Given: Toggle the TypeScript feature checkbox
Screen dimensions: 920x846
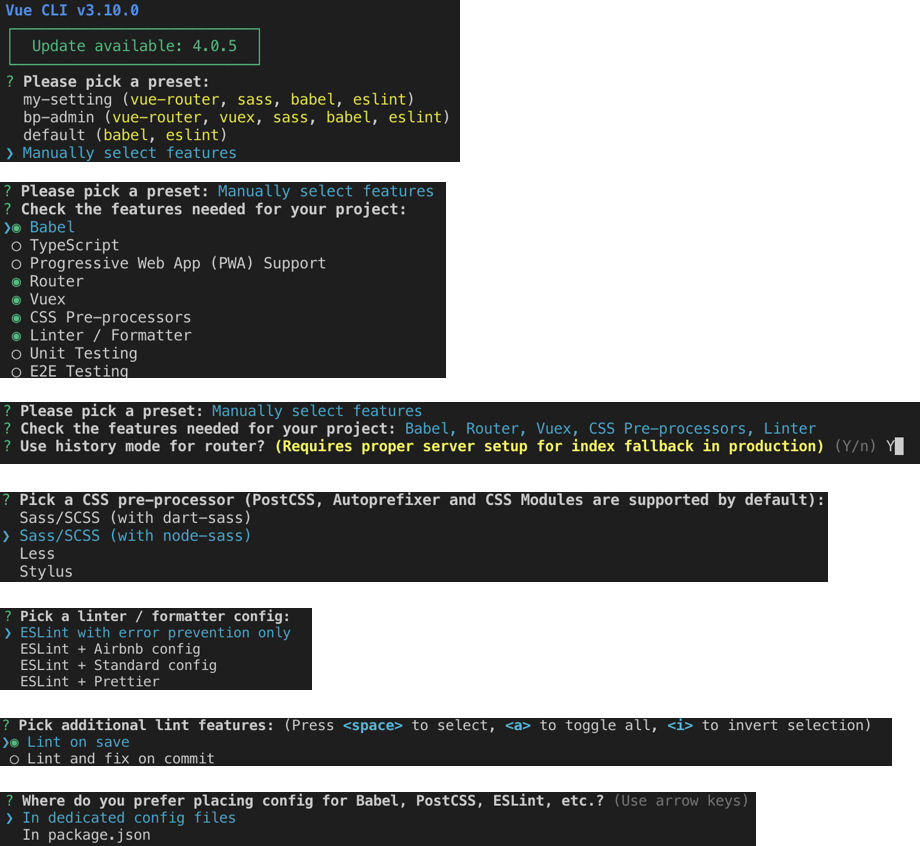Looking at the screenshot, I should click(16, 246).
